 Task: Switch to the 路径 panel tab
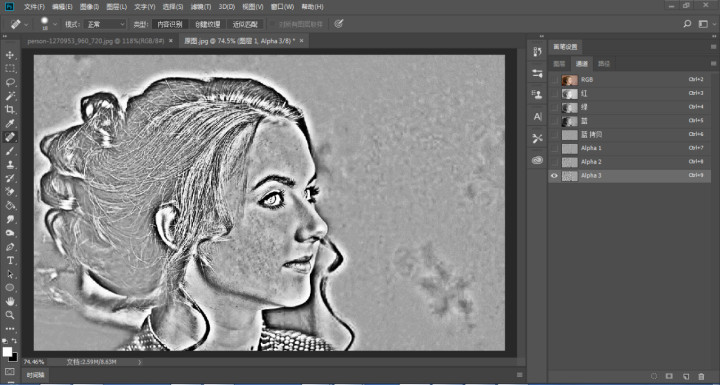click(x=604, y=64)
